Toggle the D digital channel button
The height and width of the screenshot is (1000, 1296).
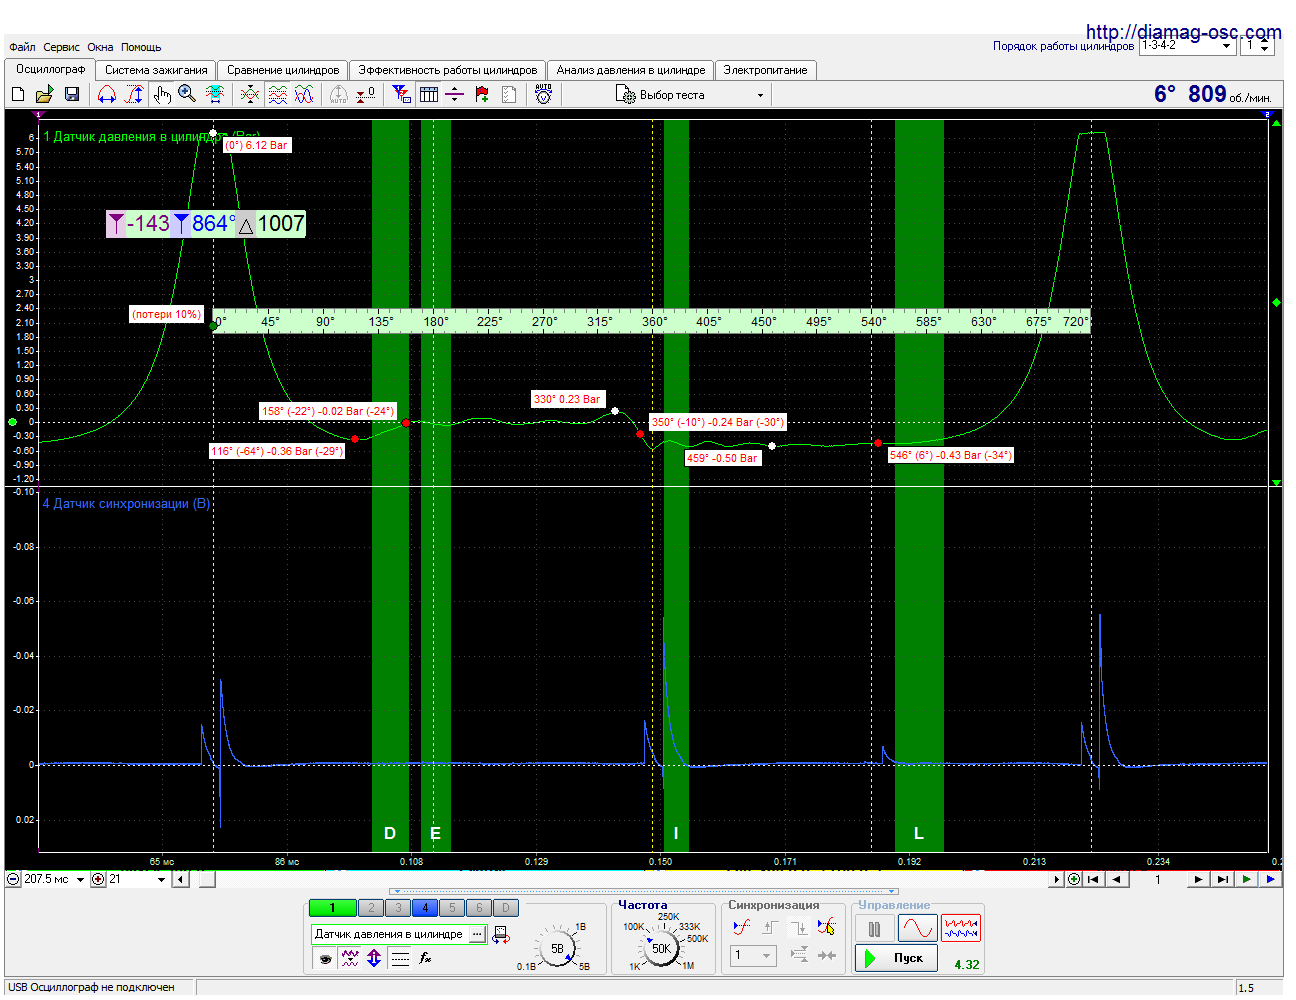506,908
